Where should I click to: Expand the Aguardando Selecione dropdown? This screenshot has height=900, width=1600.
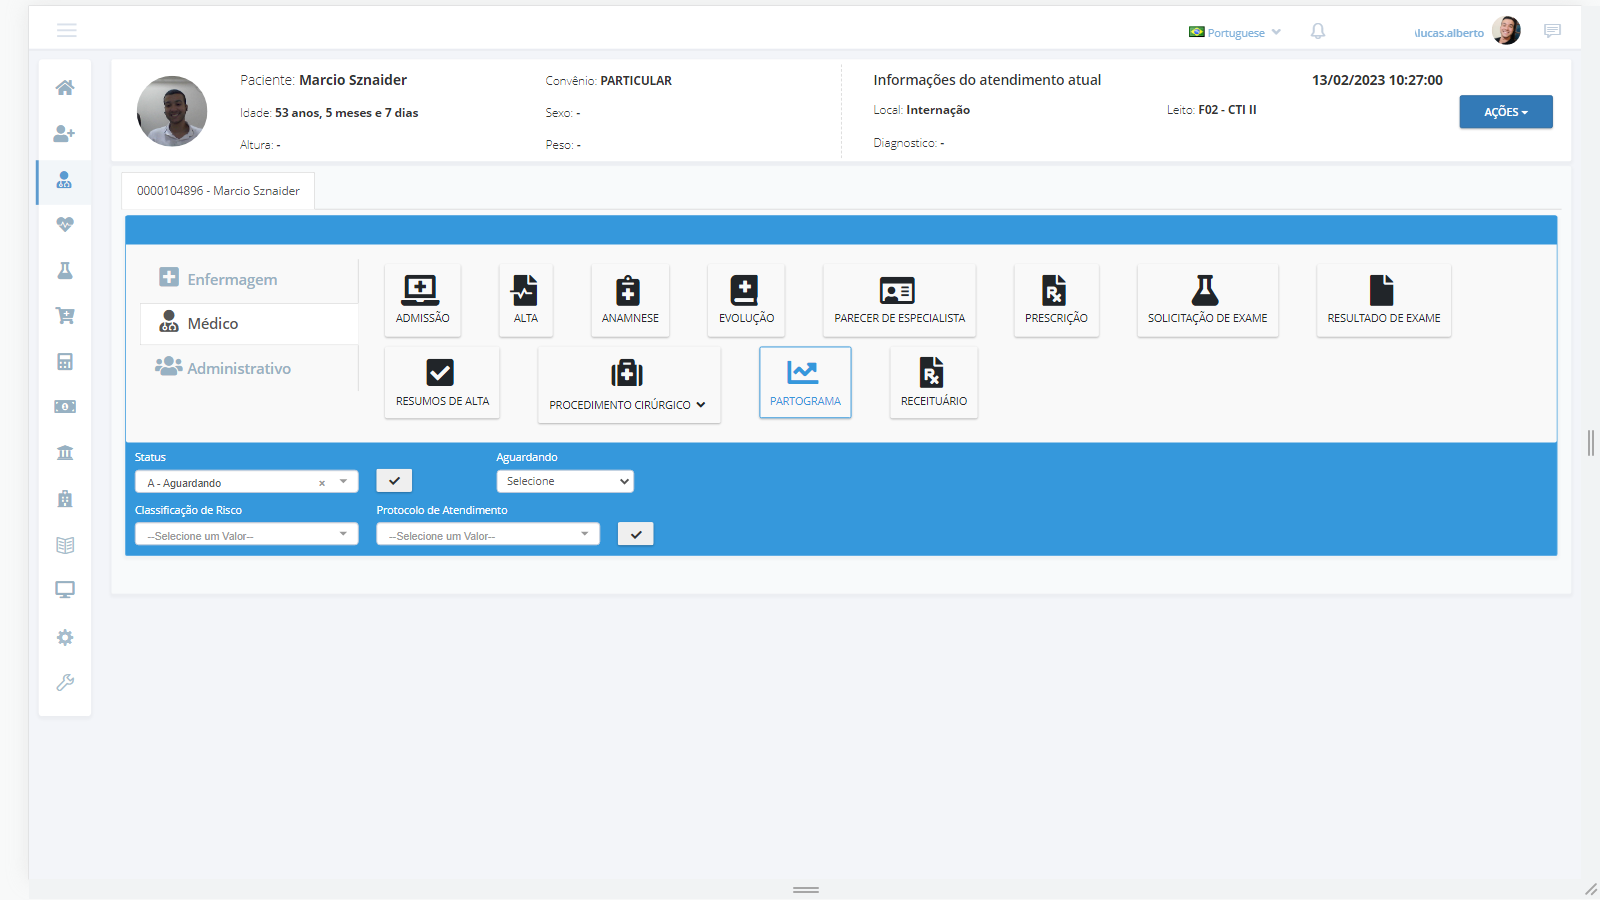coord(564,481)
